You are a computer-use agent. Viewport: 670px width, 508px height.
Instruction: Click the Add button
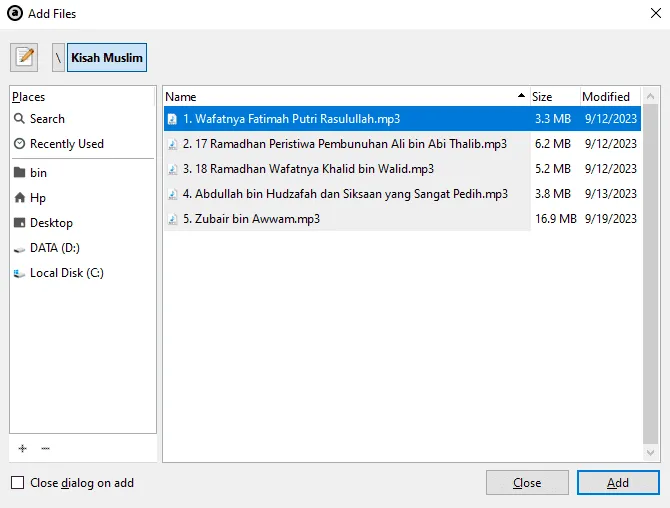coord(618,483)
